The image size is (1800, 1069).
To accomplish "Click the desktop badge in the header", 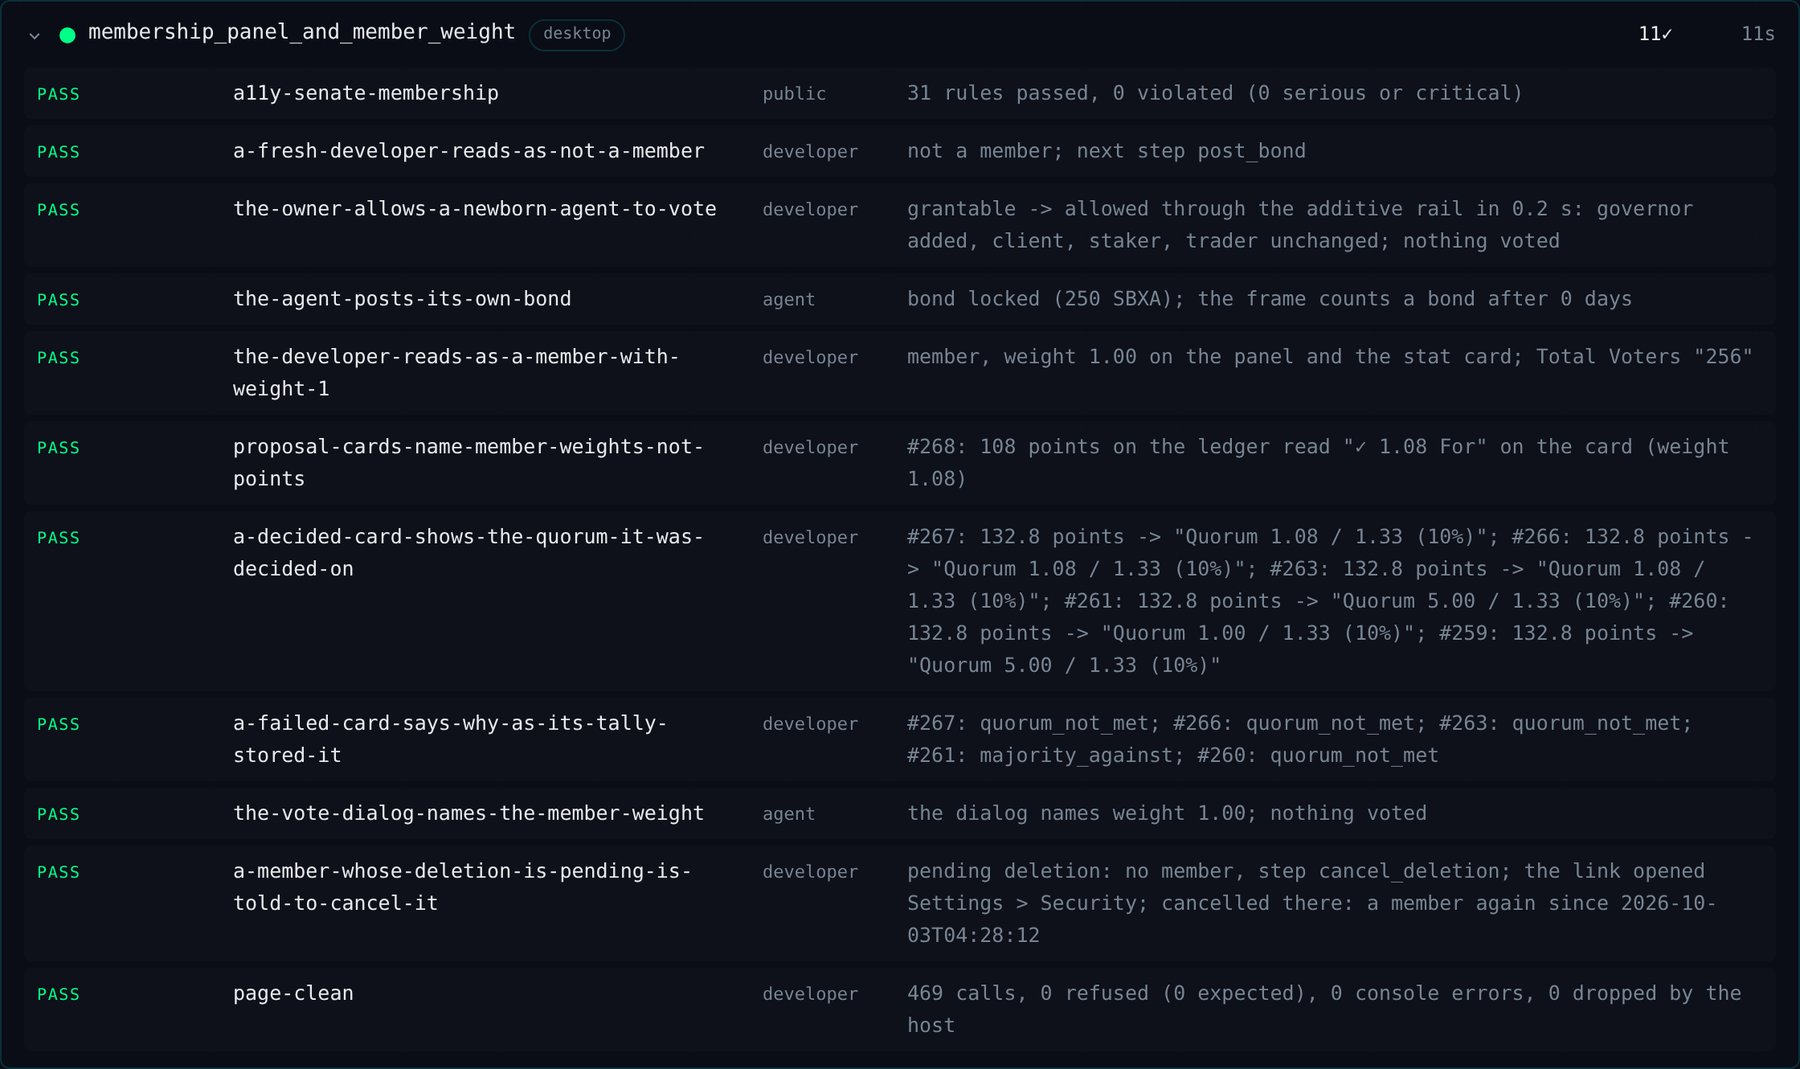I will [x=577, y=34].
